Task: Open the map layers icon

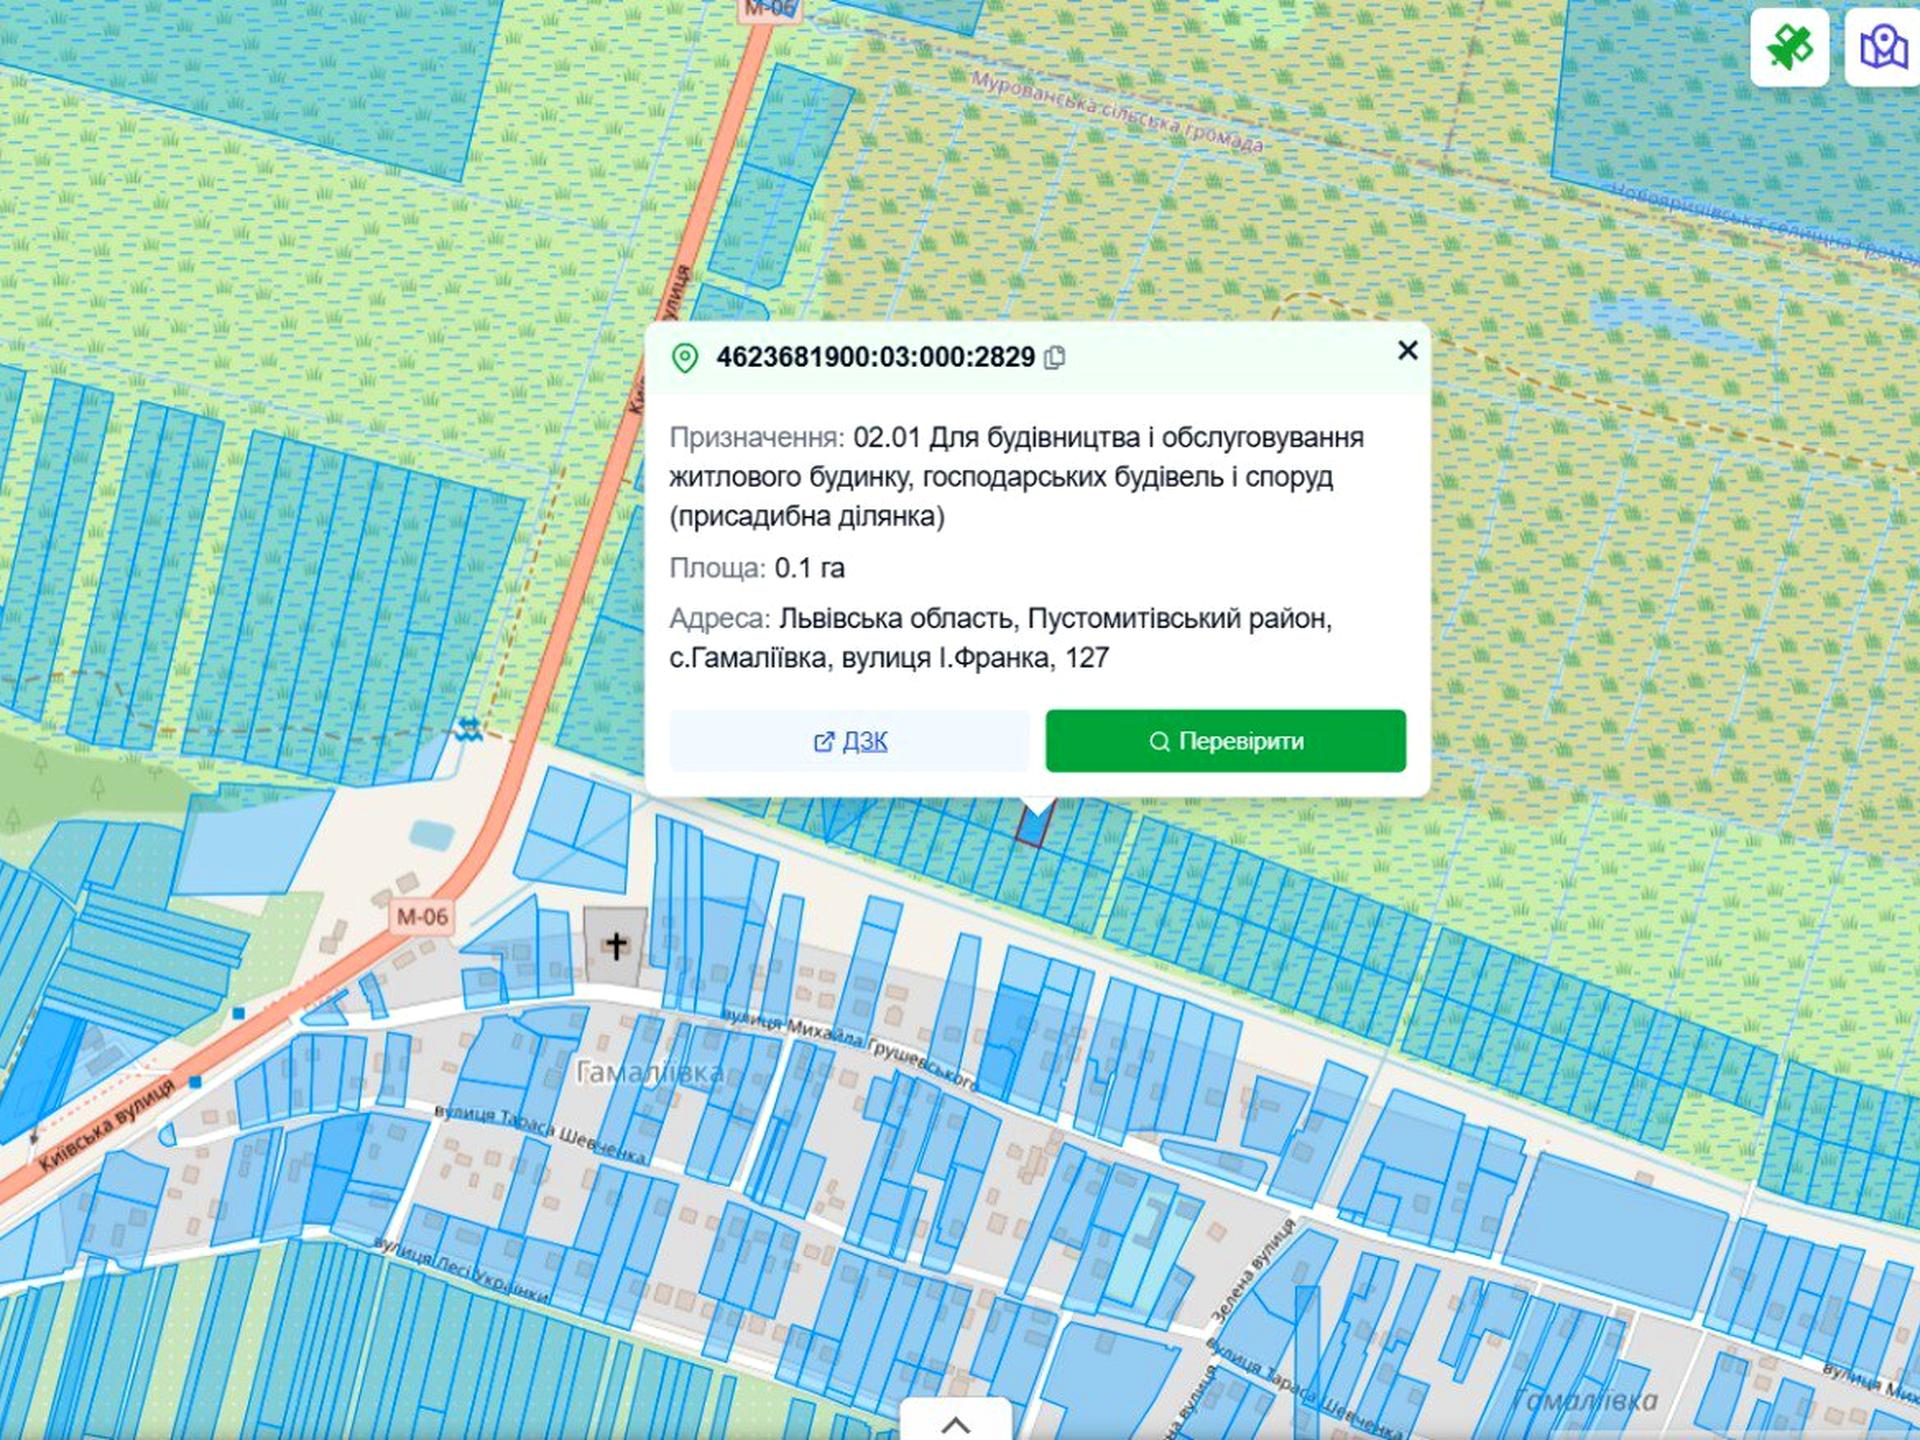Action: 1884,47
